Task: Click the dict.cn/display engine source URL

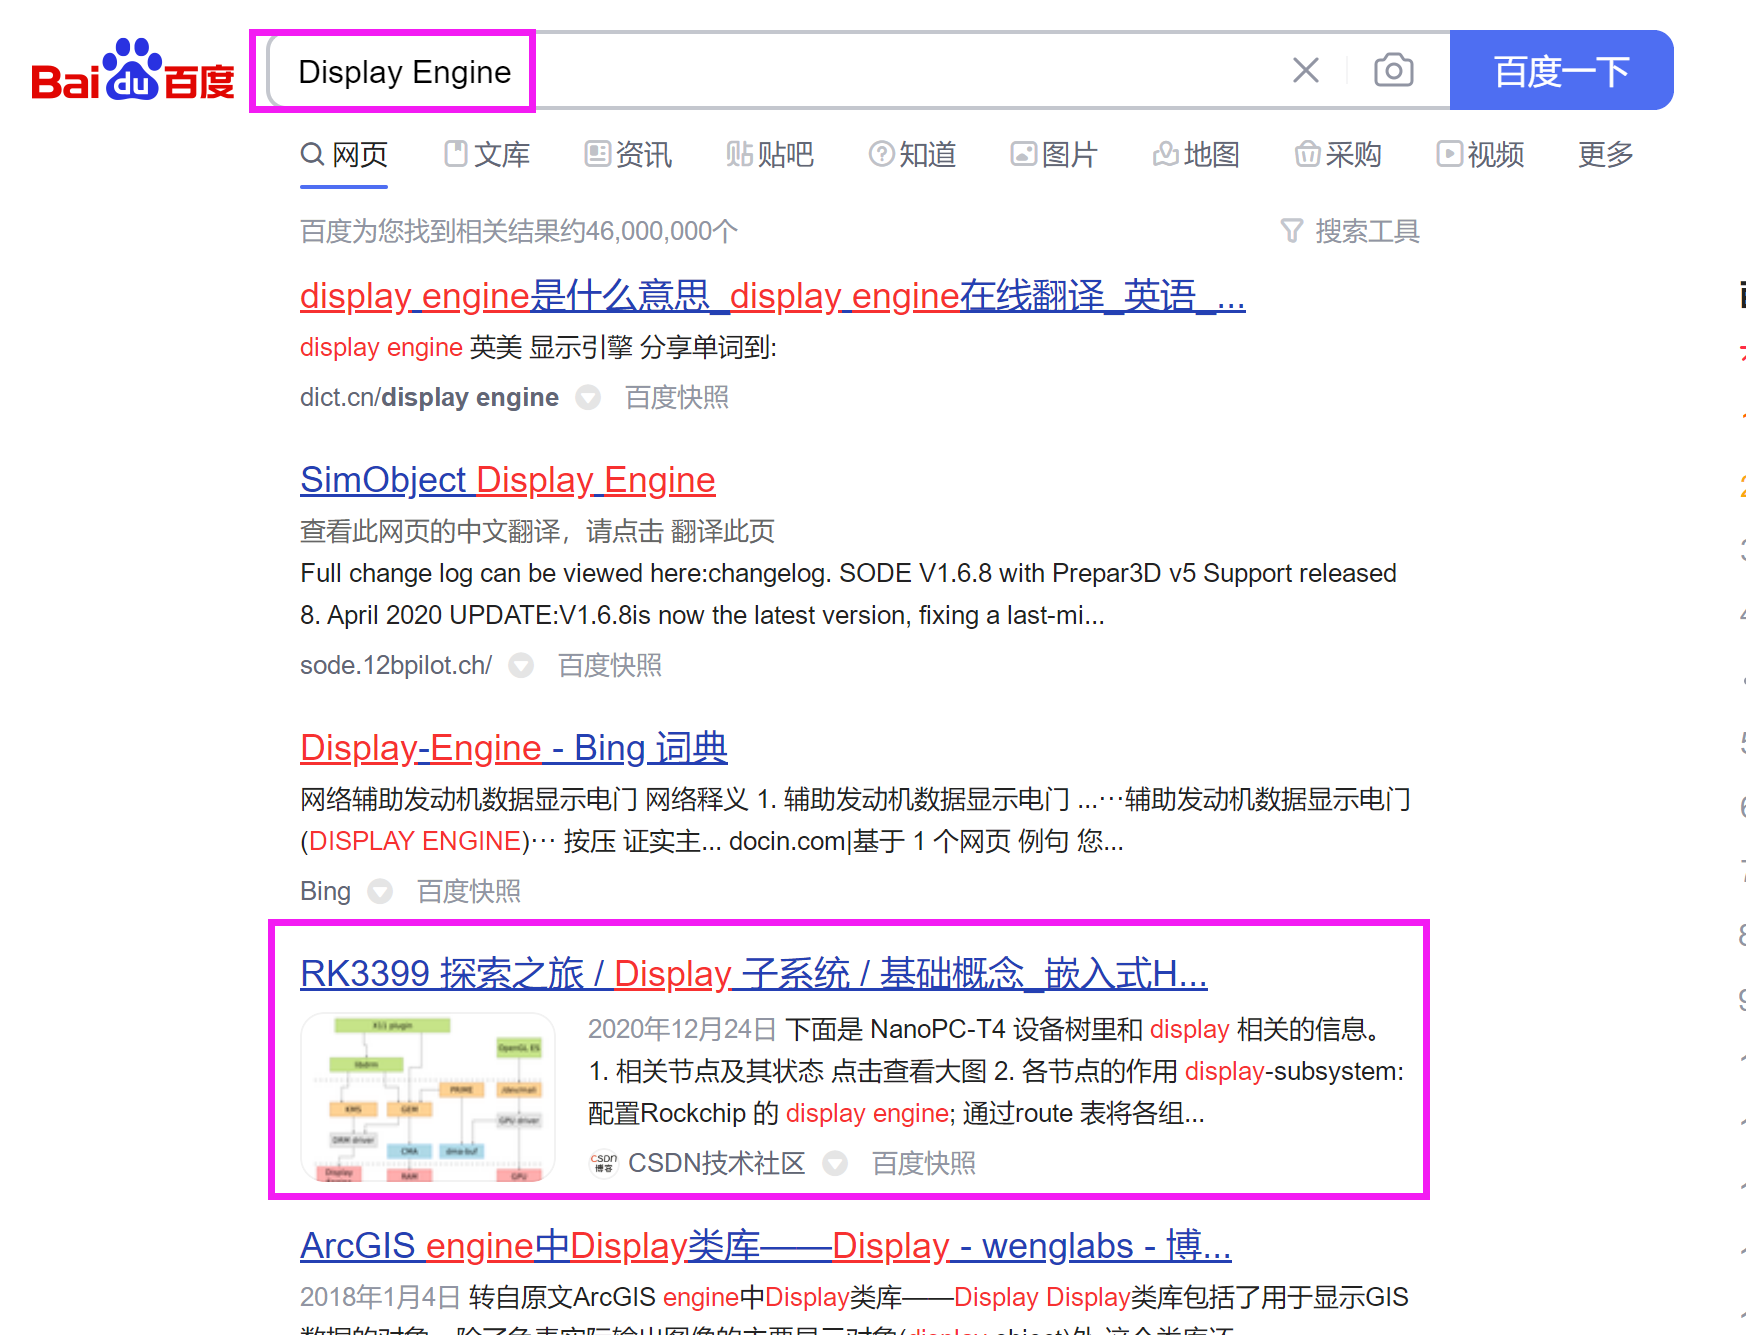Action: [x=429, y=398]
